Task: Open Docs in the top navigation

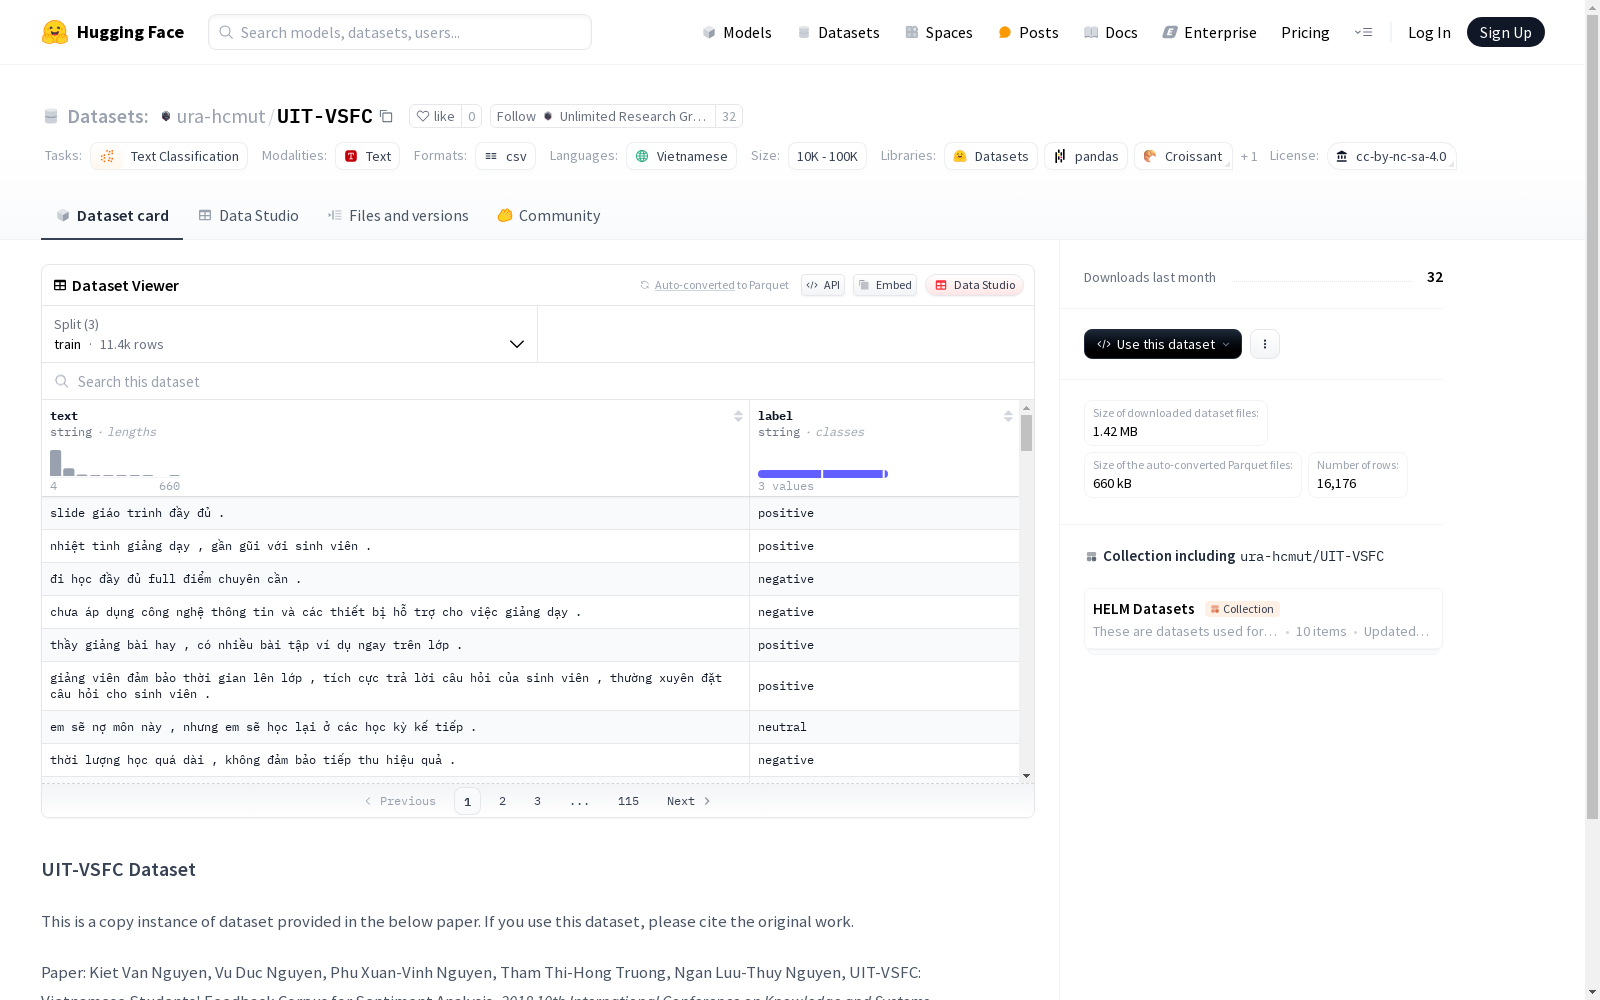Action: point(1111,32)
